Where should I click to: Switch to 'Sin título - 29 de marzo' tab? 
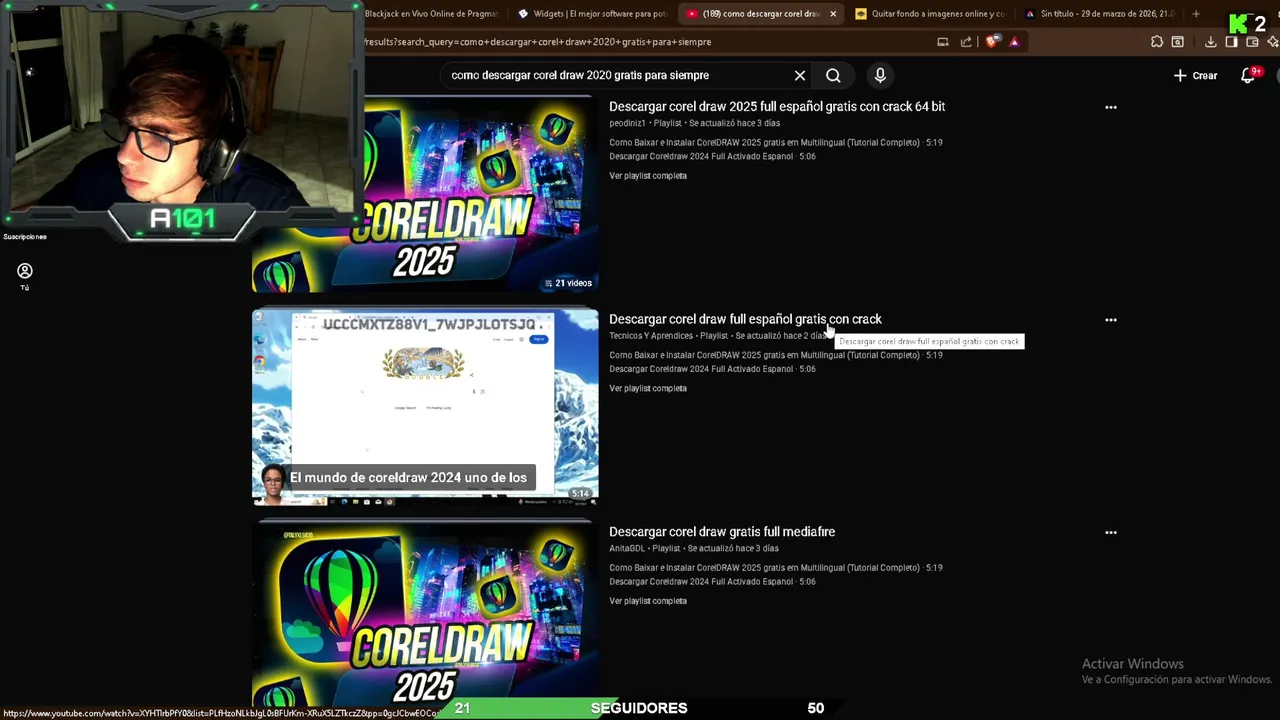pyautogui.click(x=1099, y=14)
